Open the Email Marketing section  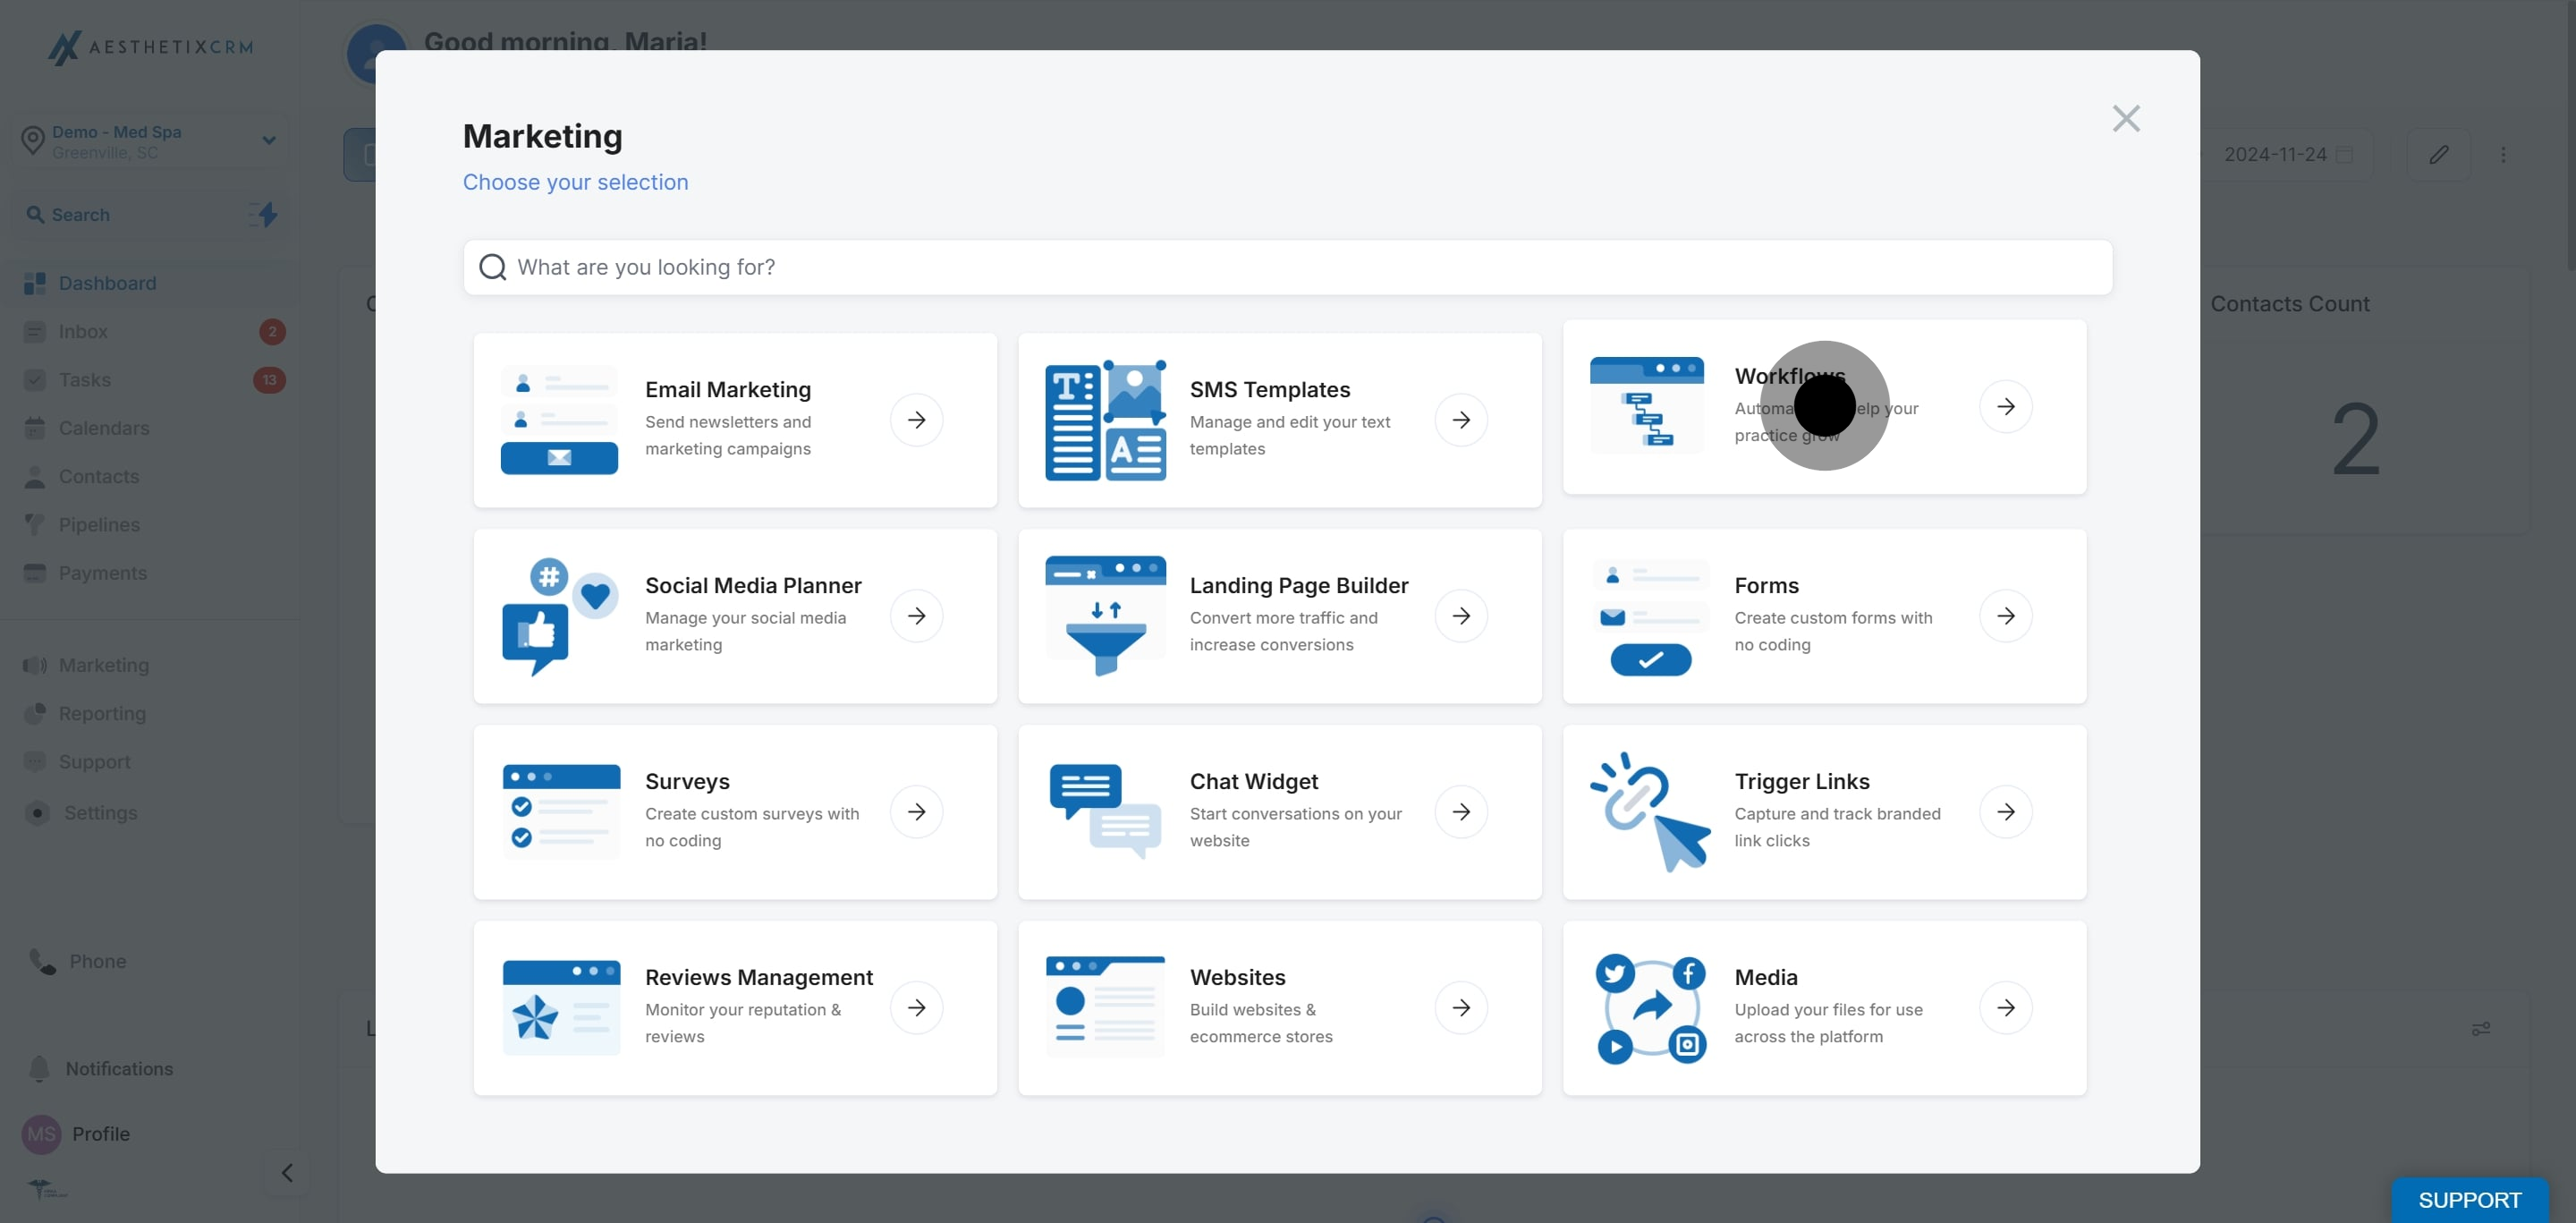pos(728,420)
